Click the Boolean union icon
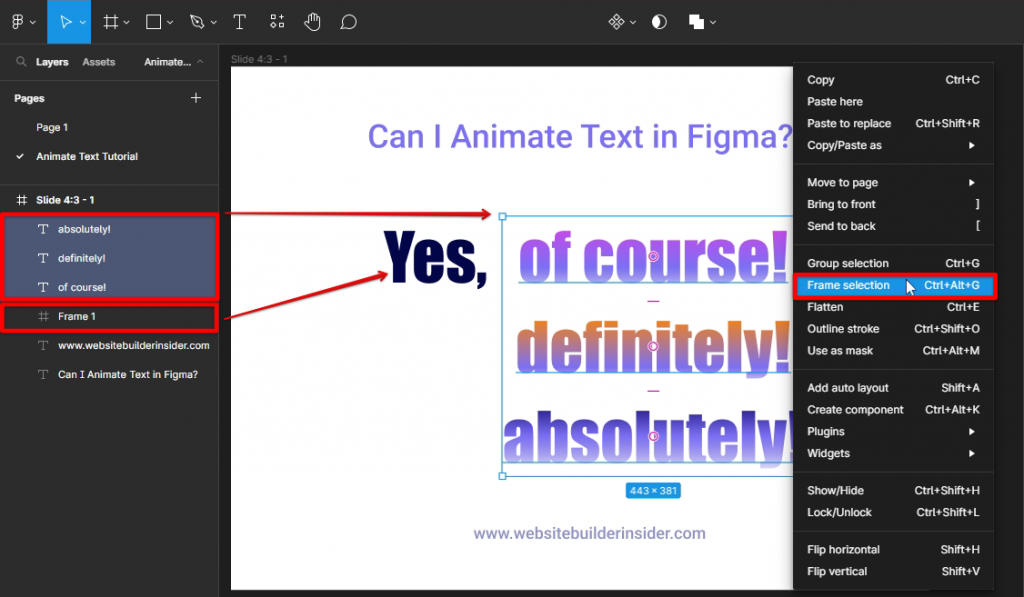1024x597 pixels. point(696,22)
